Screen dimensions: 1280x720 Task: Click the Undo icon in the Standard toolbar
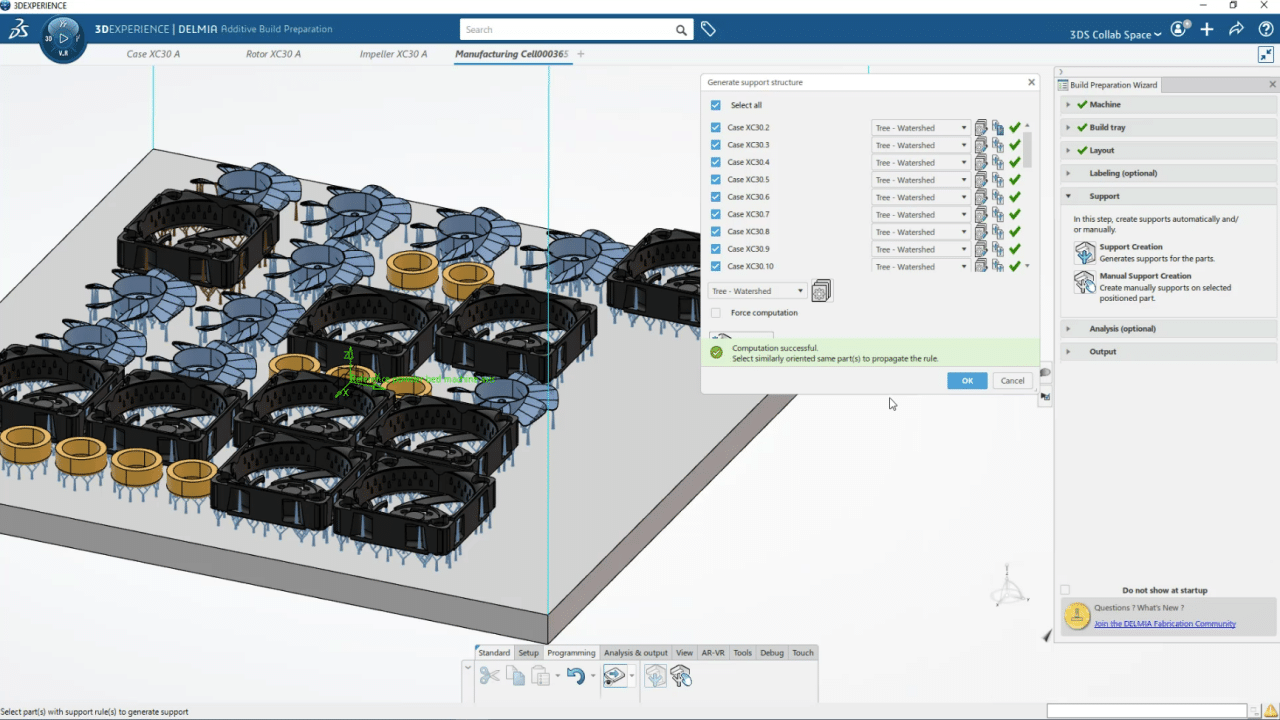click(x=575, y=676)
